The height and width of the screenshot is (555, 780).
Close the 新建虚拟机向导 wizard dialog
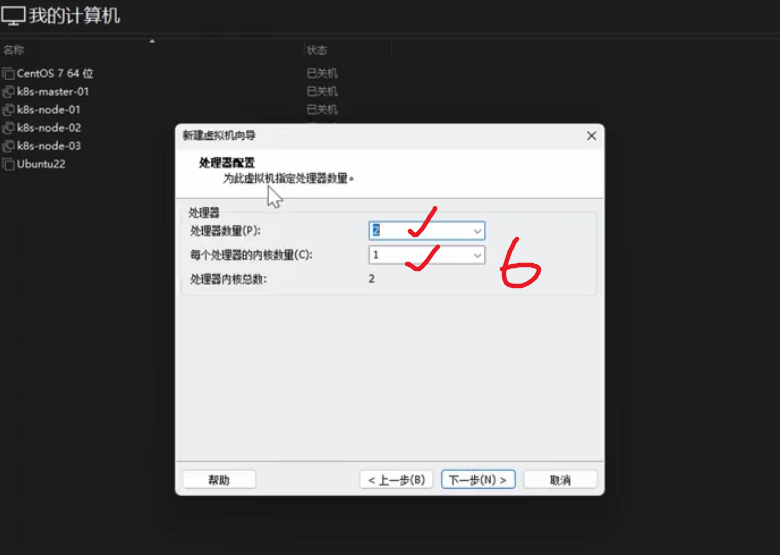(591, 136)
